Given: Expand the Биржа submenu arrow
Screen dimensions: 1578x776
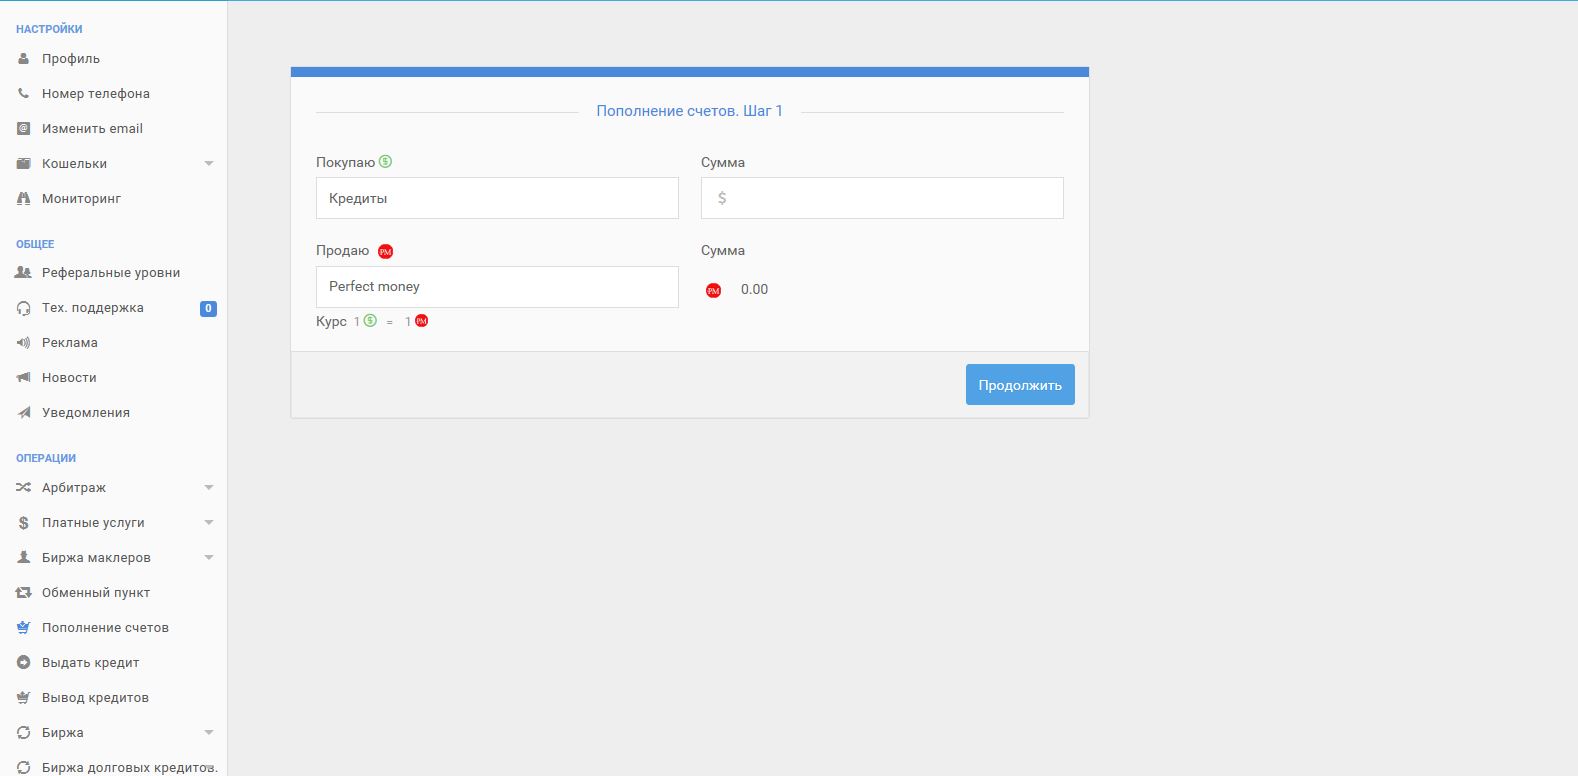Looking at the screenshot, I should click(209, 733).
